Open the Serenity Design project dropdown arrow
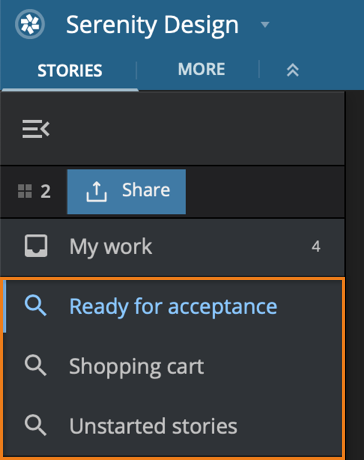This screenshot has height=460, width=364. 265,25
